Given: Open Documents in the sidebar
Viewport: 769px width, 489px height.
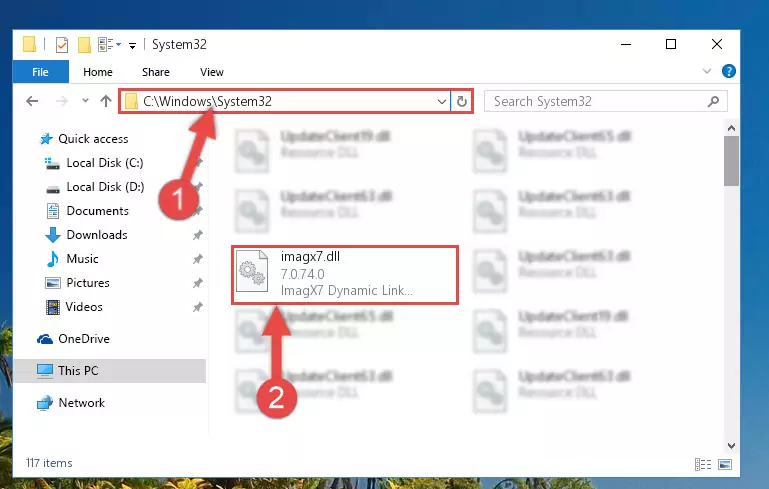Looking at the screenshot, I should (98, 211).
